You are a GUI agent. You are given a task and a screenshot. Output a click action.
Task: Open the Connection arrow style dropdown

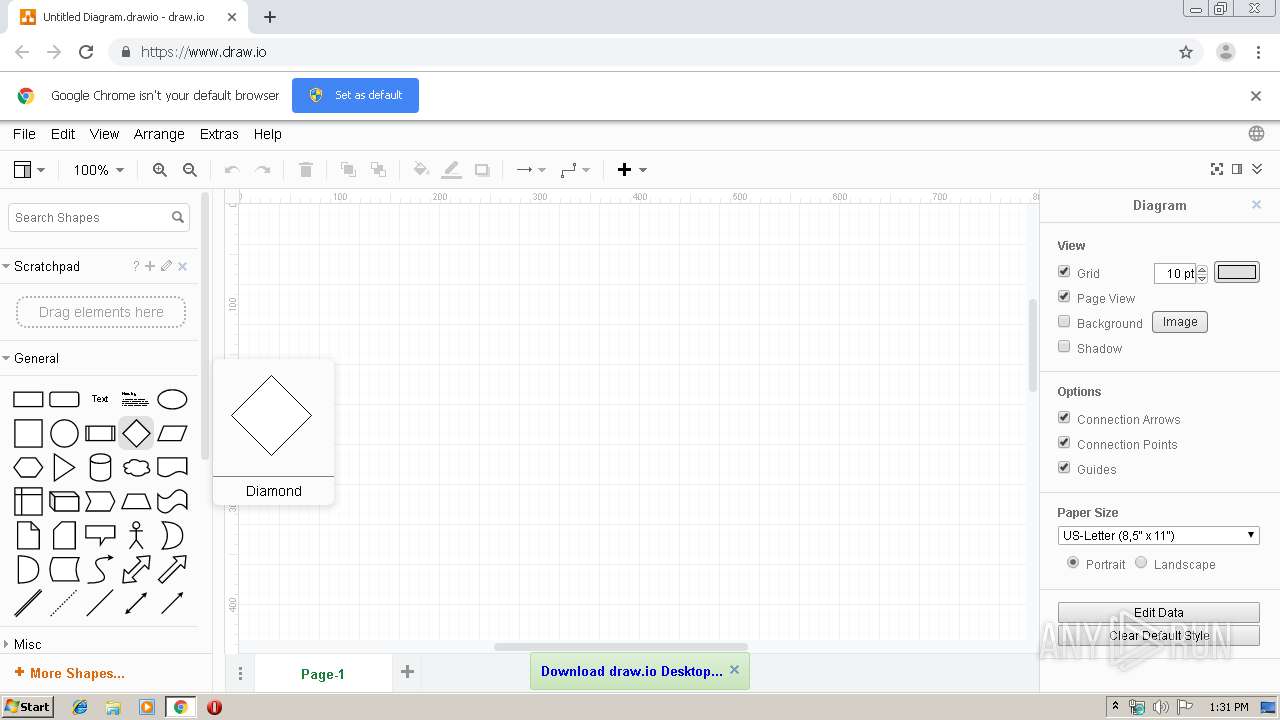530,170
